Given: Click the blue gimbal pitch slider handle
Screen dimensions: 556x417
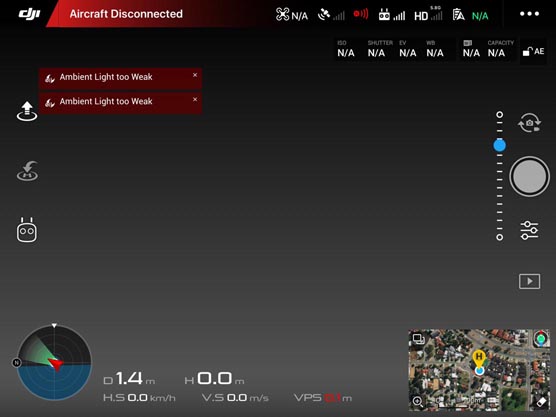Looking at the screenshot, I should coord(500,145).
